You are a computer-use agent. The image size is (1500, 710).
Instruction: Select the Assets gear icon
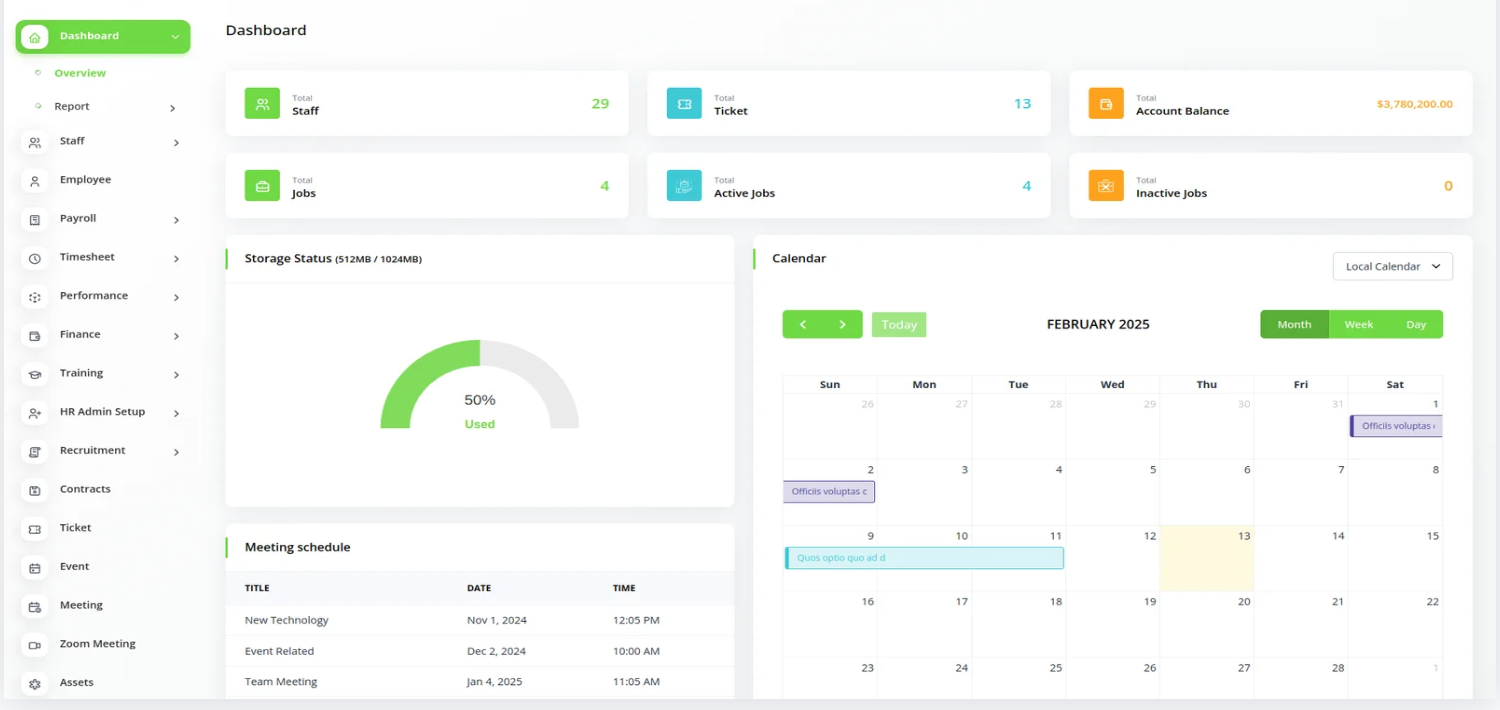pos(35,684)
